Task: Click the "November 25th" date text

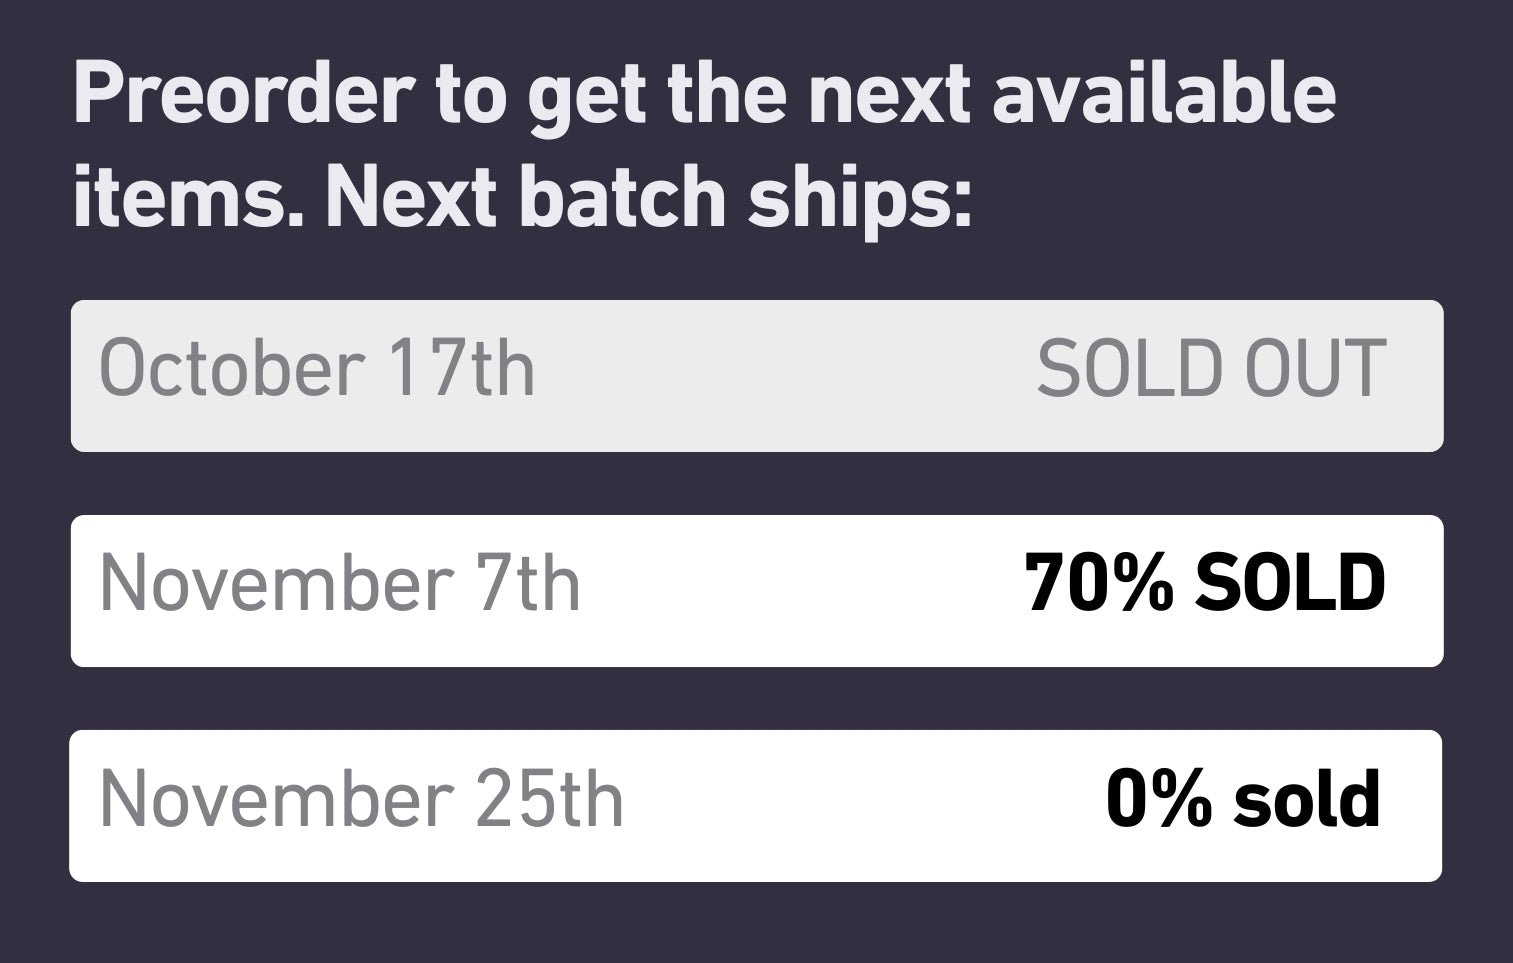Action: pyautogui.click(x=362, y=800)
